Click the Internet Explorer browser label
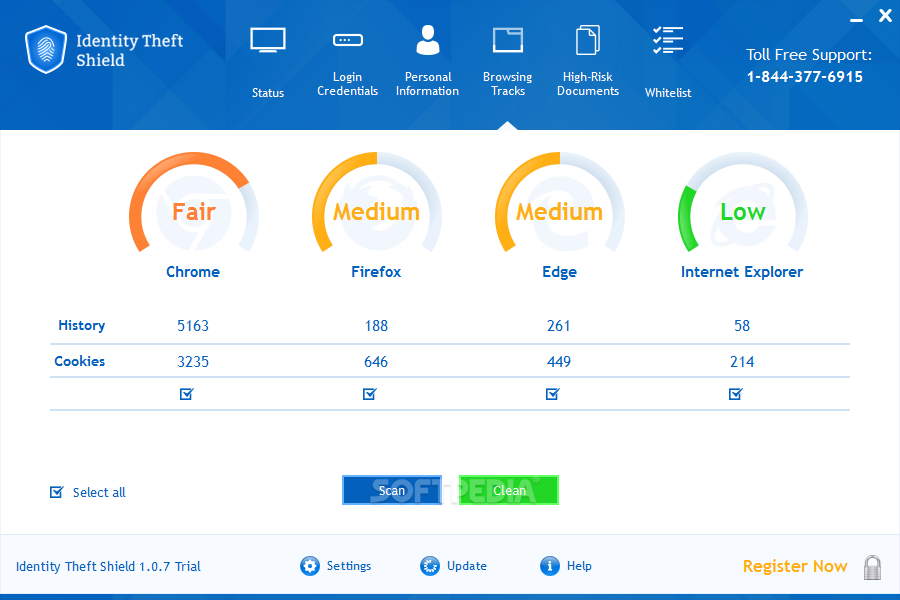This screenshot has height=600, width=900. (x=742, y=272)
